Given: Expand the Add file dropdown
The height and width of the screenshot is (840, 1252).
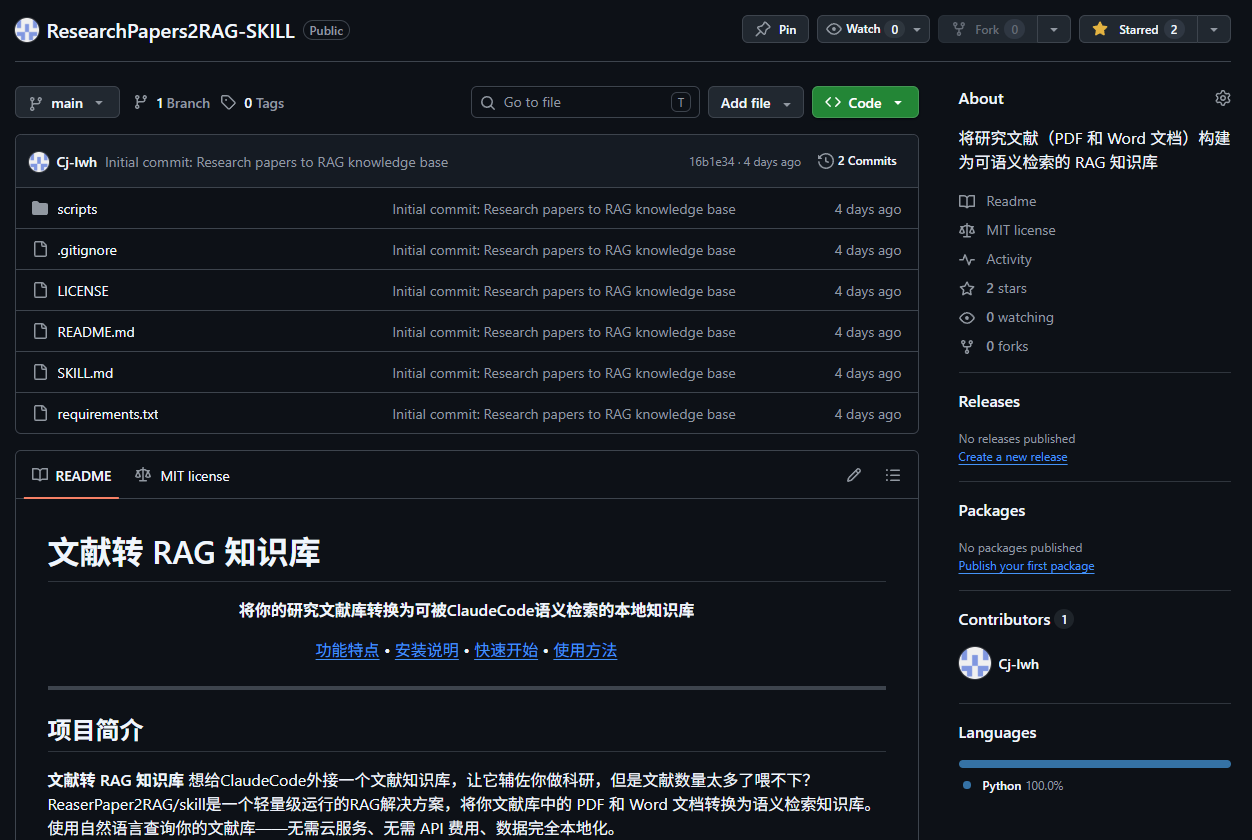Looking at the screenshot, I should click(755, 103).
